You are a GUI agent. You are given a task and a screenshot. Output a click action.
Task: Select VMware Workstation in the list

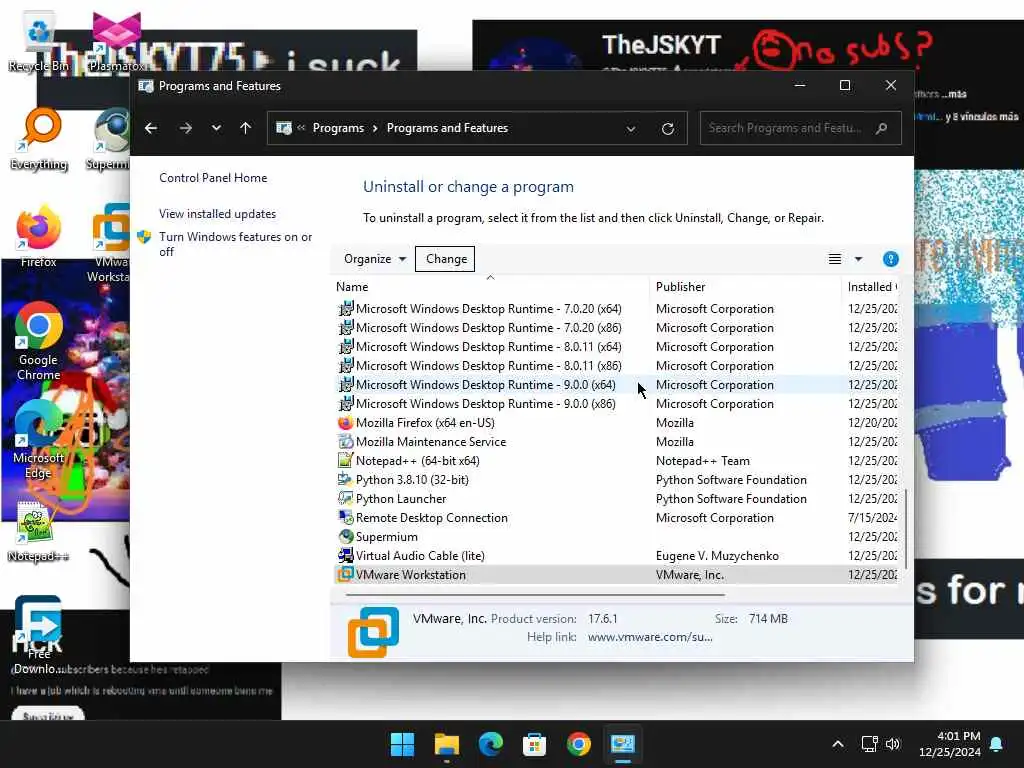point(411,575)
